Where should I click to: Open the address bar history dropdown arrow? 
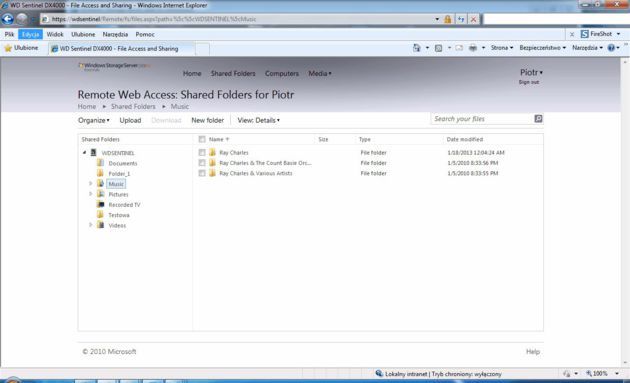coord(437,19)
